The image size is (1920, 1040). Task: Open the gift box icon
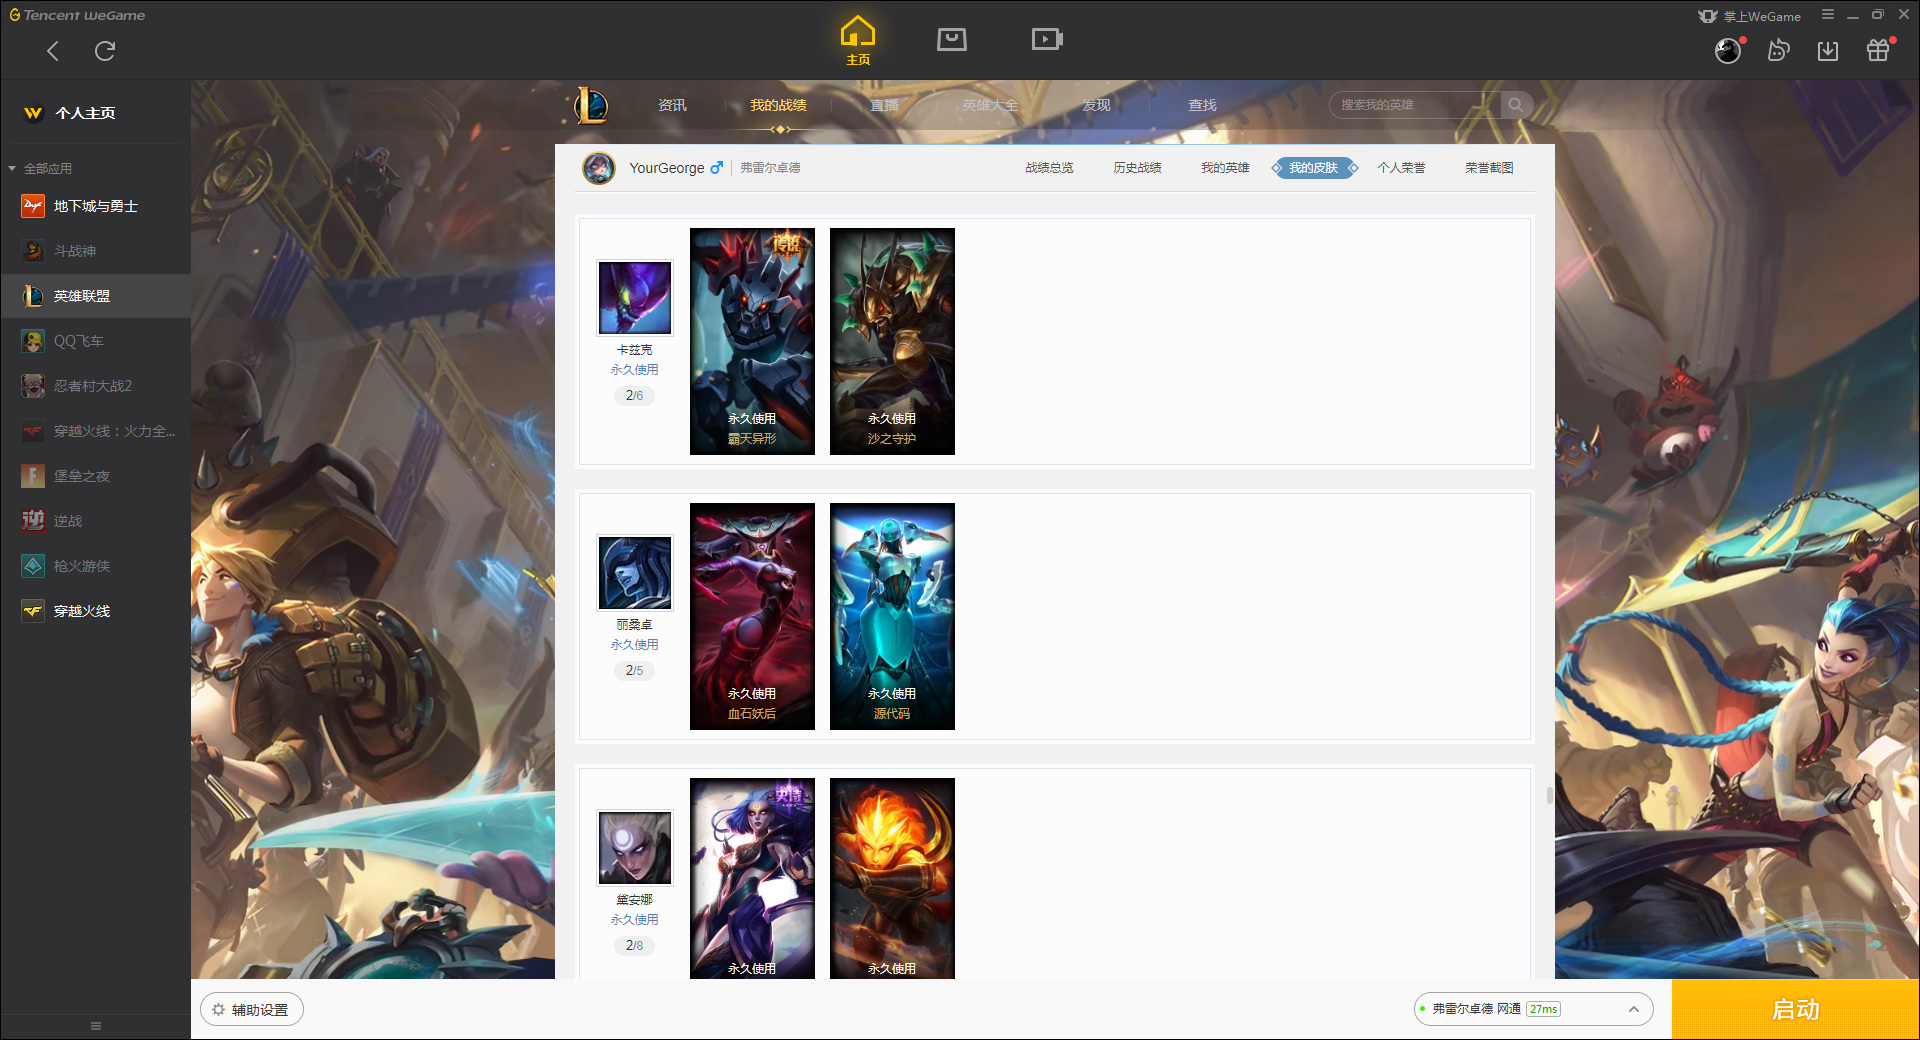tap(1878, 50)
